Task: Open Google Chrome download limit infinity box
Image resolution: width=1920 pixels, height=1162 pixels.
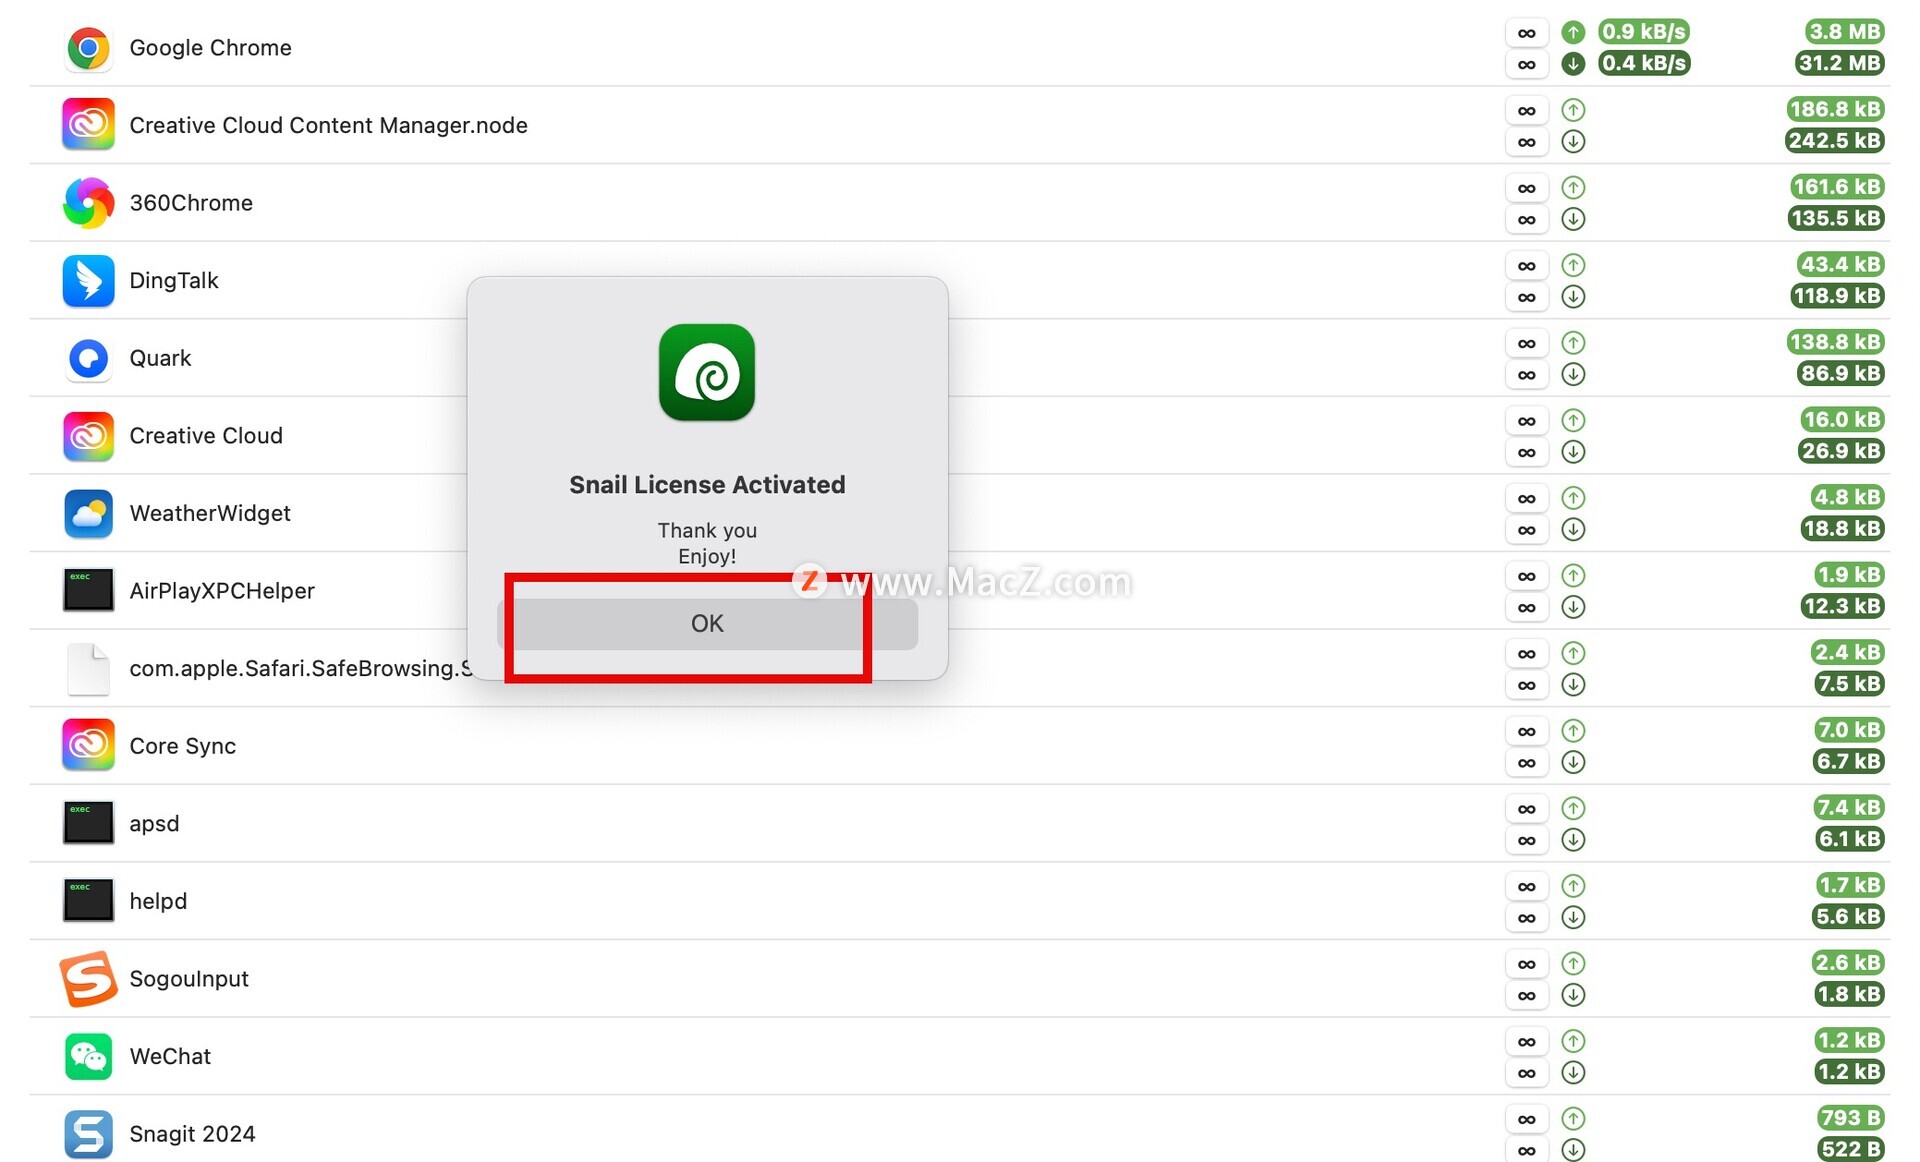Action: coord(1527,64)
